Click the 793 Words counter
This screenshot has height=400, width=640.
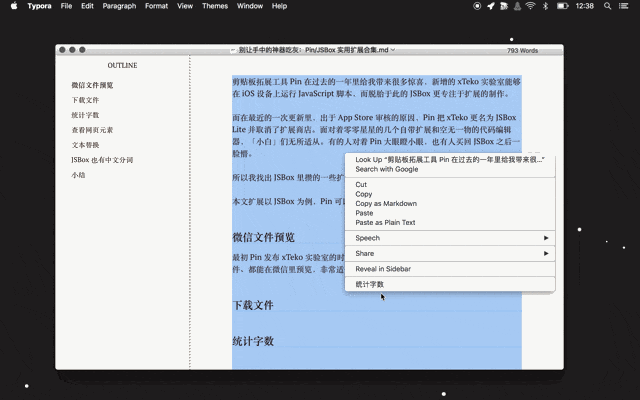[522, 49]
